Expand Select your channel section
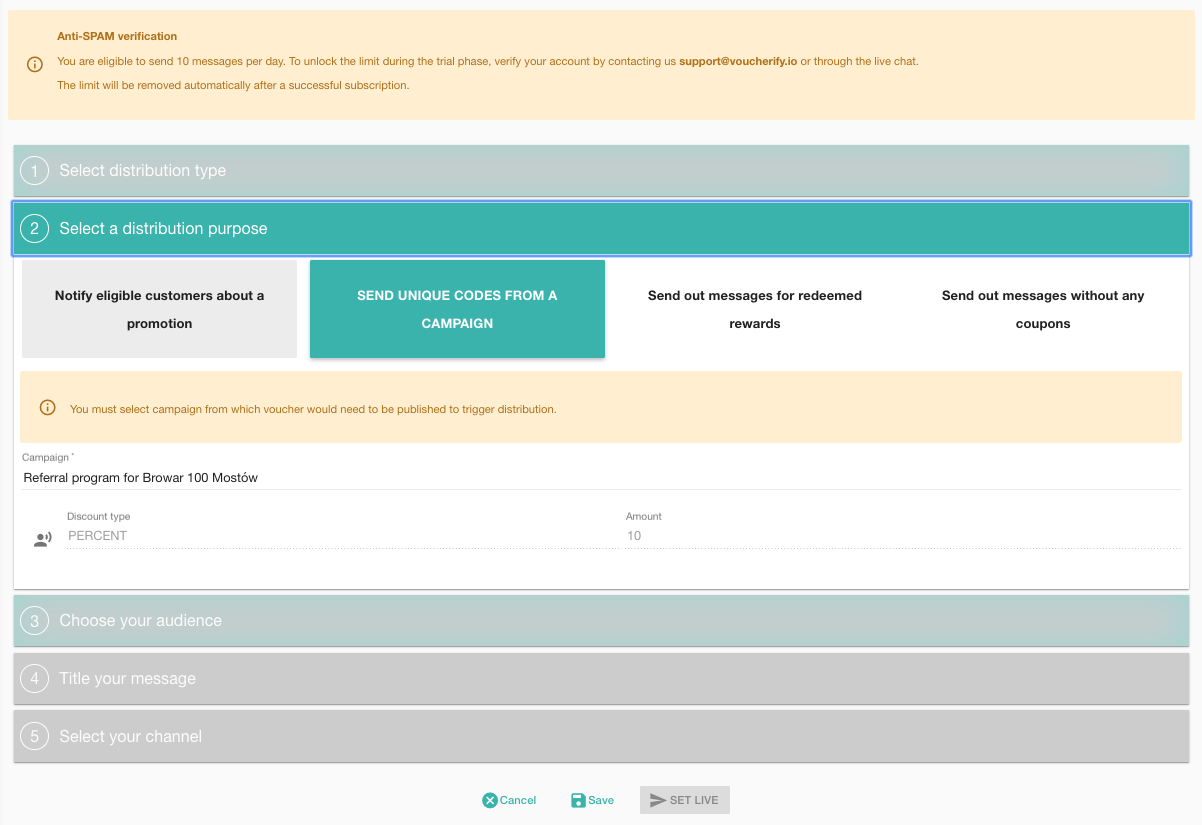Screen dimensions: 1202x825 pyautogui.click(x=601, y=737)
